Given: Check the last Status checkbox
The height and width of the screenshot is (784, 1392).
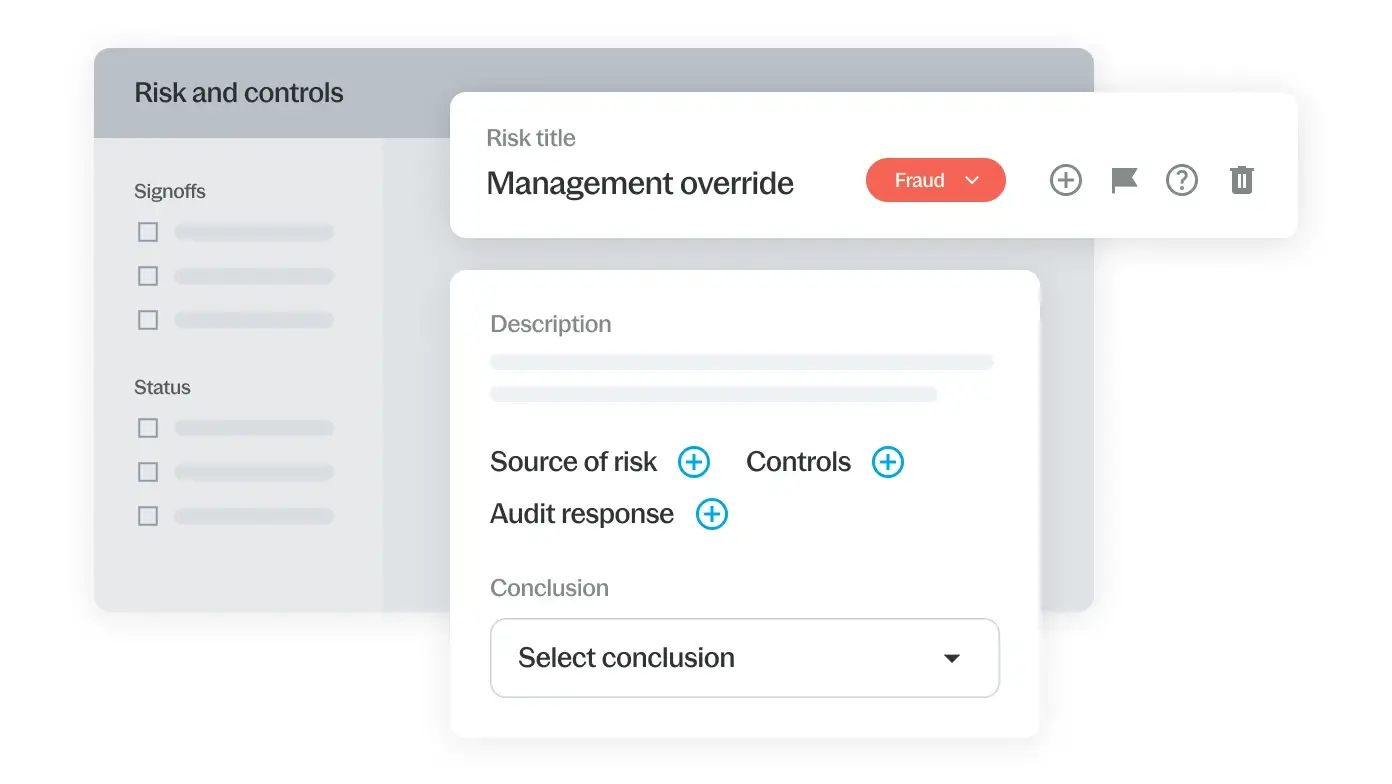Looking at the screenshot, I should coord(148,516).
